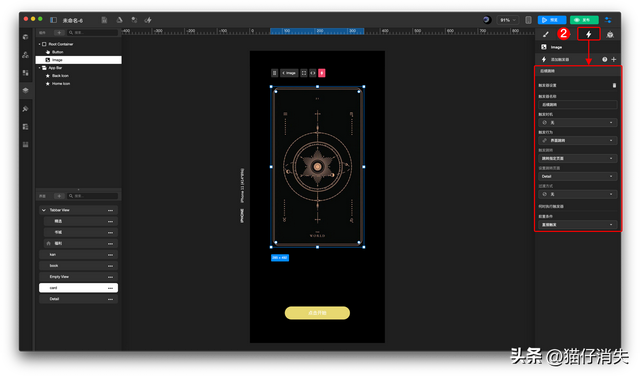Open more options for card page
The height and width of the screenshot is (376, 640).
coord(110,288)
